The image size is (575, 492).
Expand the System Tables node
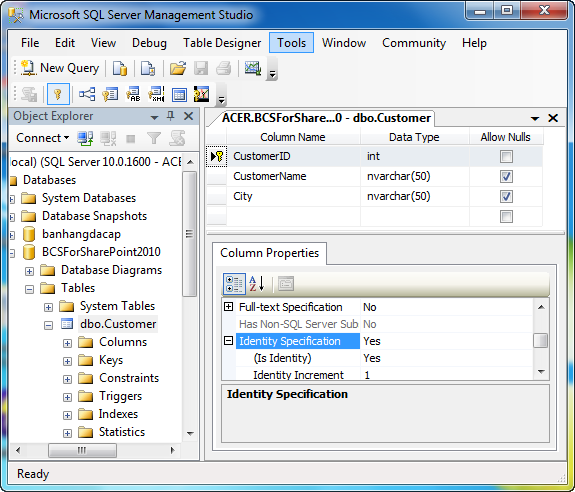[x=48, y=307]
